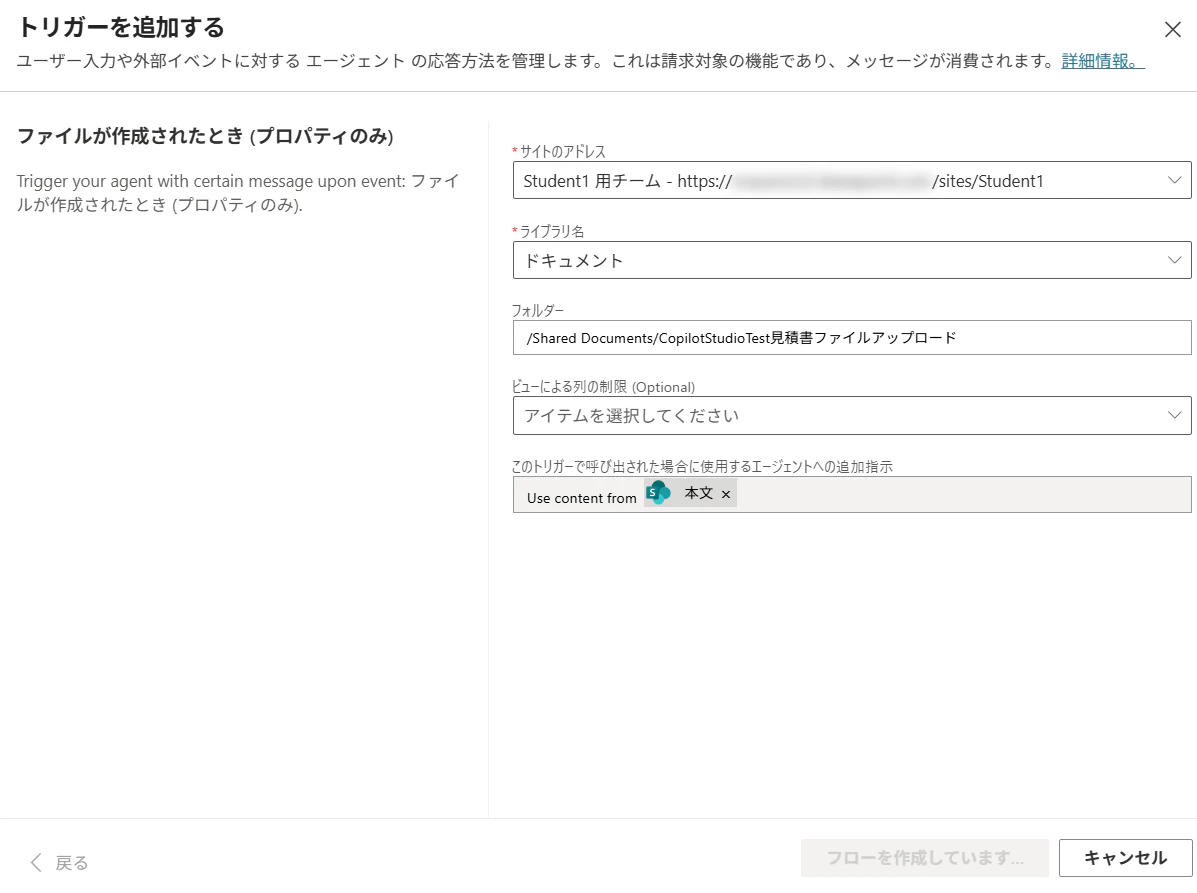Open the ビューによる列の制限 dropdown

point(852,415)
